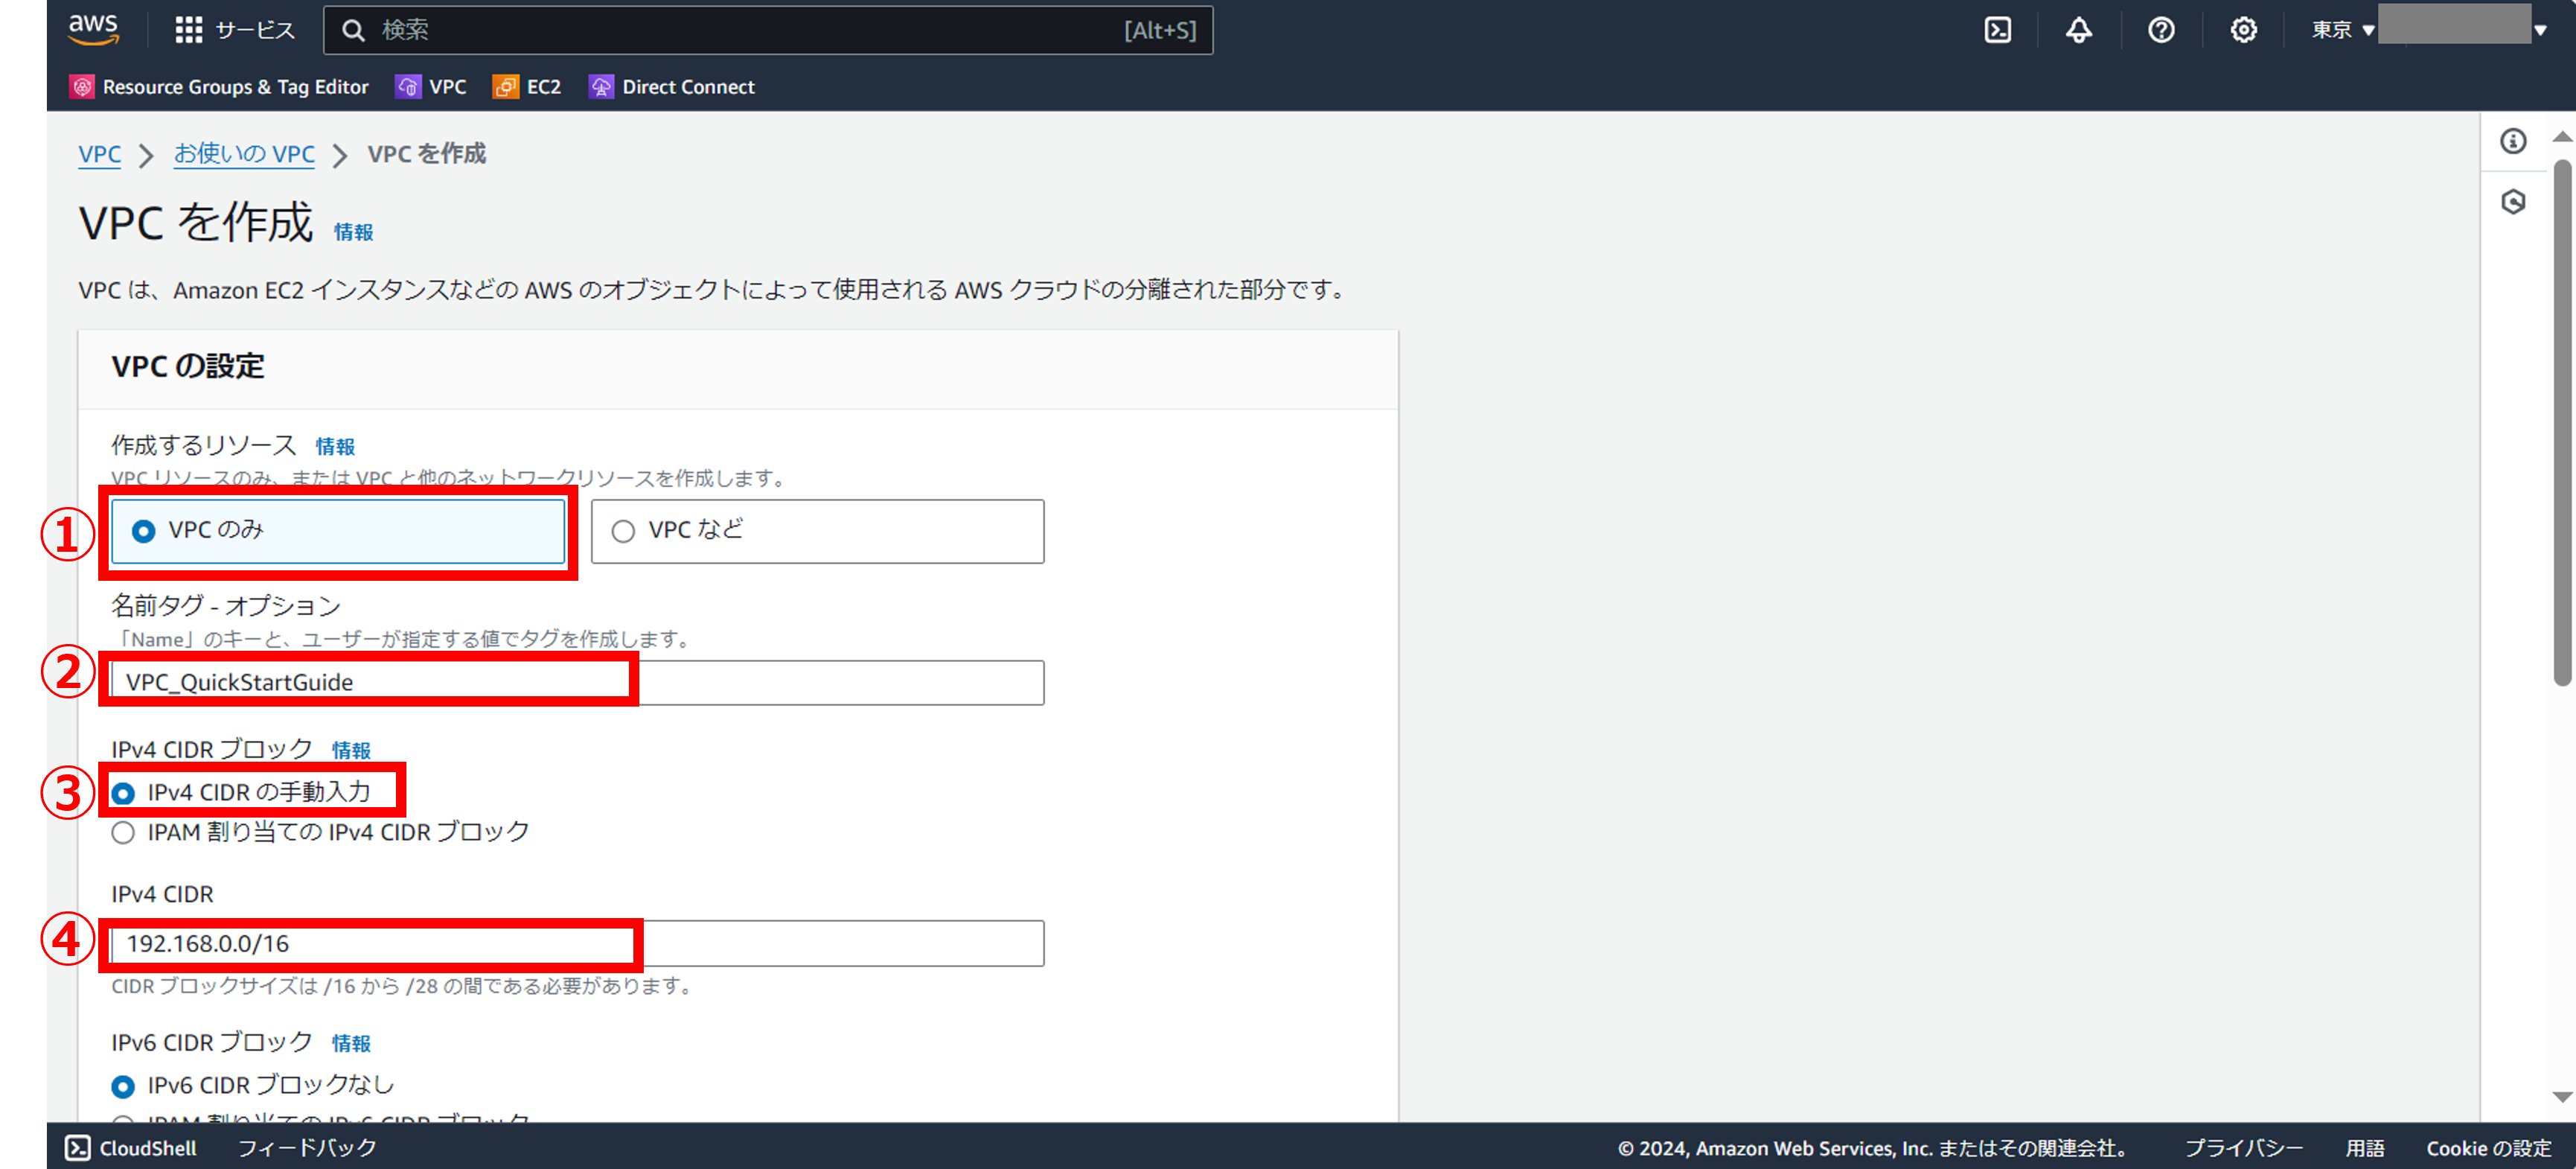Click the IPv4 CIDR input field
Viewport: 2576px width, 1169px height.
point(578,943)
